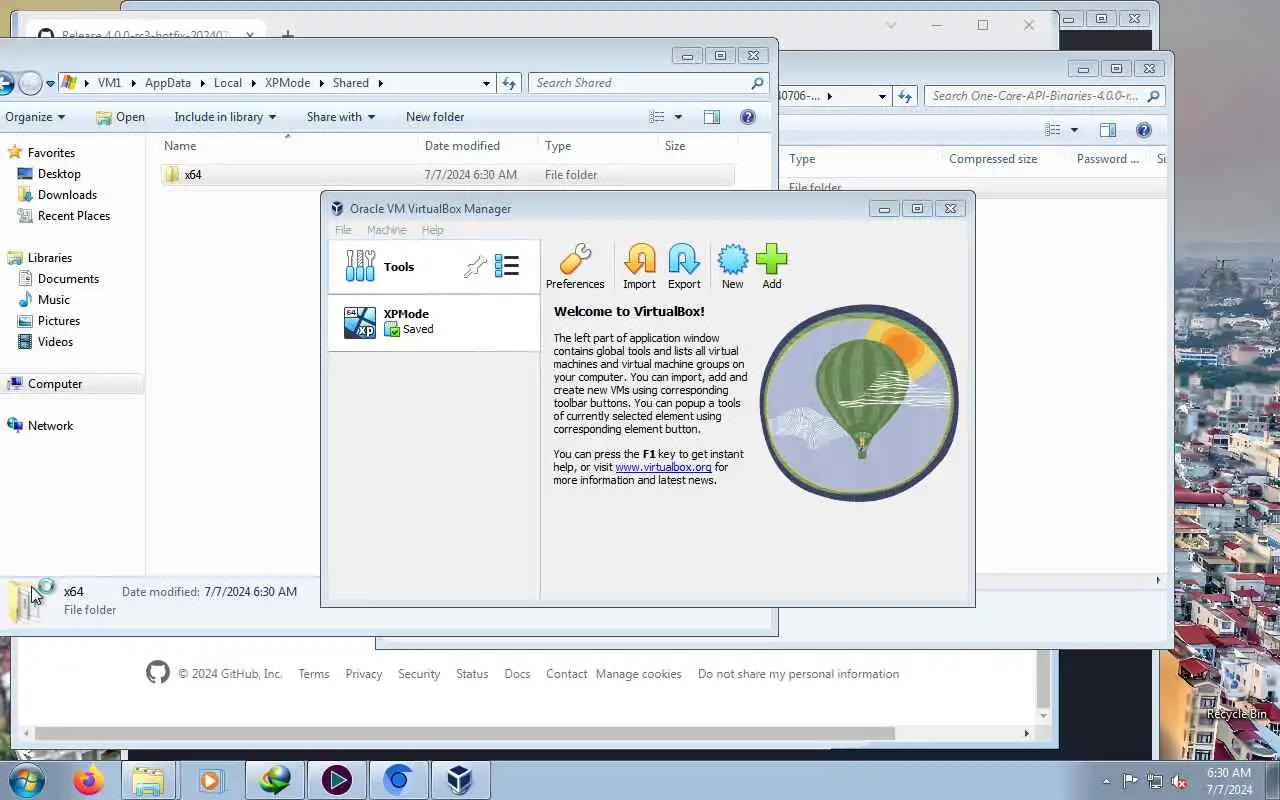Open the VirtualBox Machine menu
1280x800 pixels.
click(x=386, y=230)
